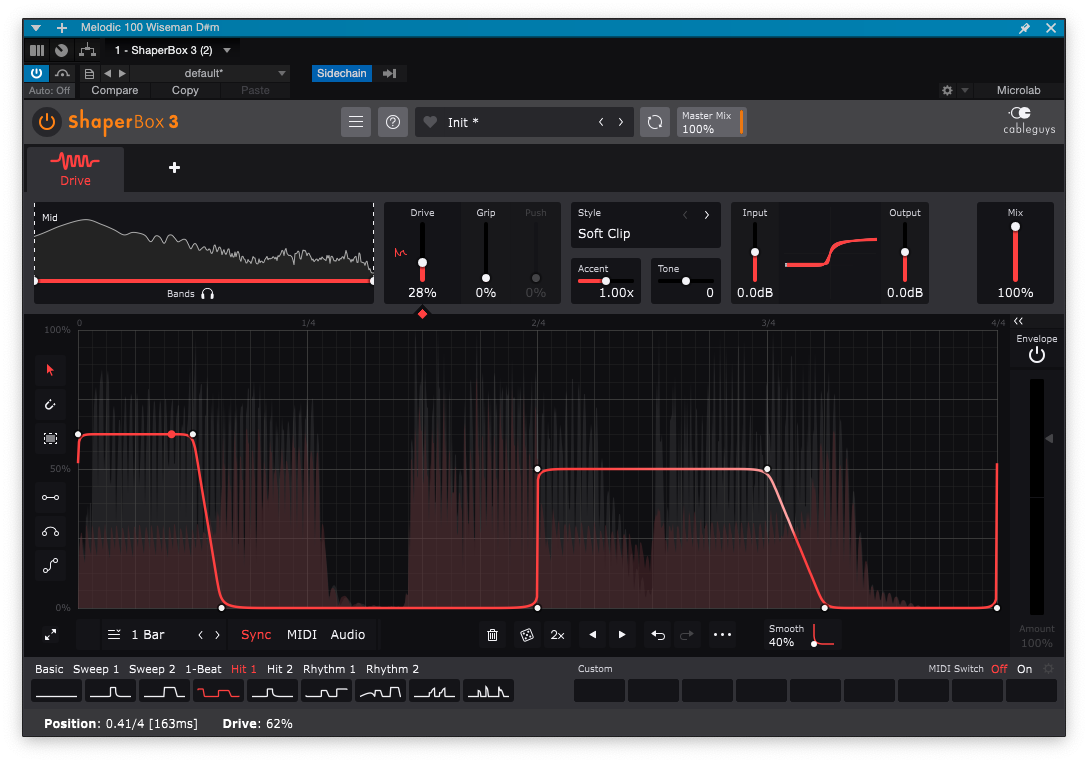Open more options ellipsis menu
Image resolution: width=1088 pixels, height=763 pixels.
pos(722,635)
